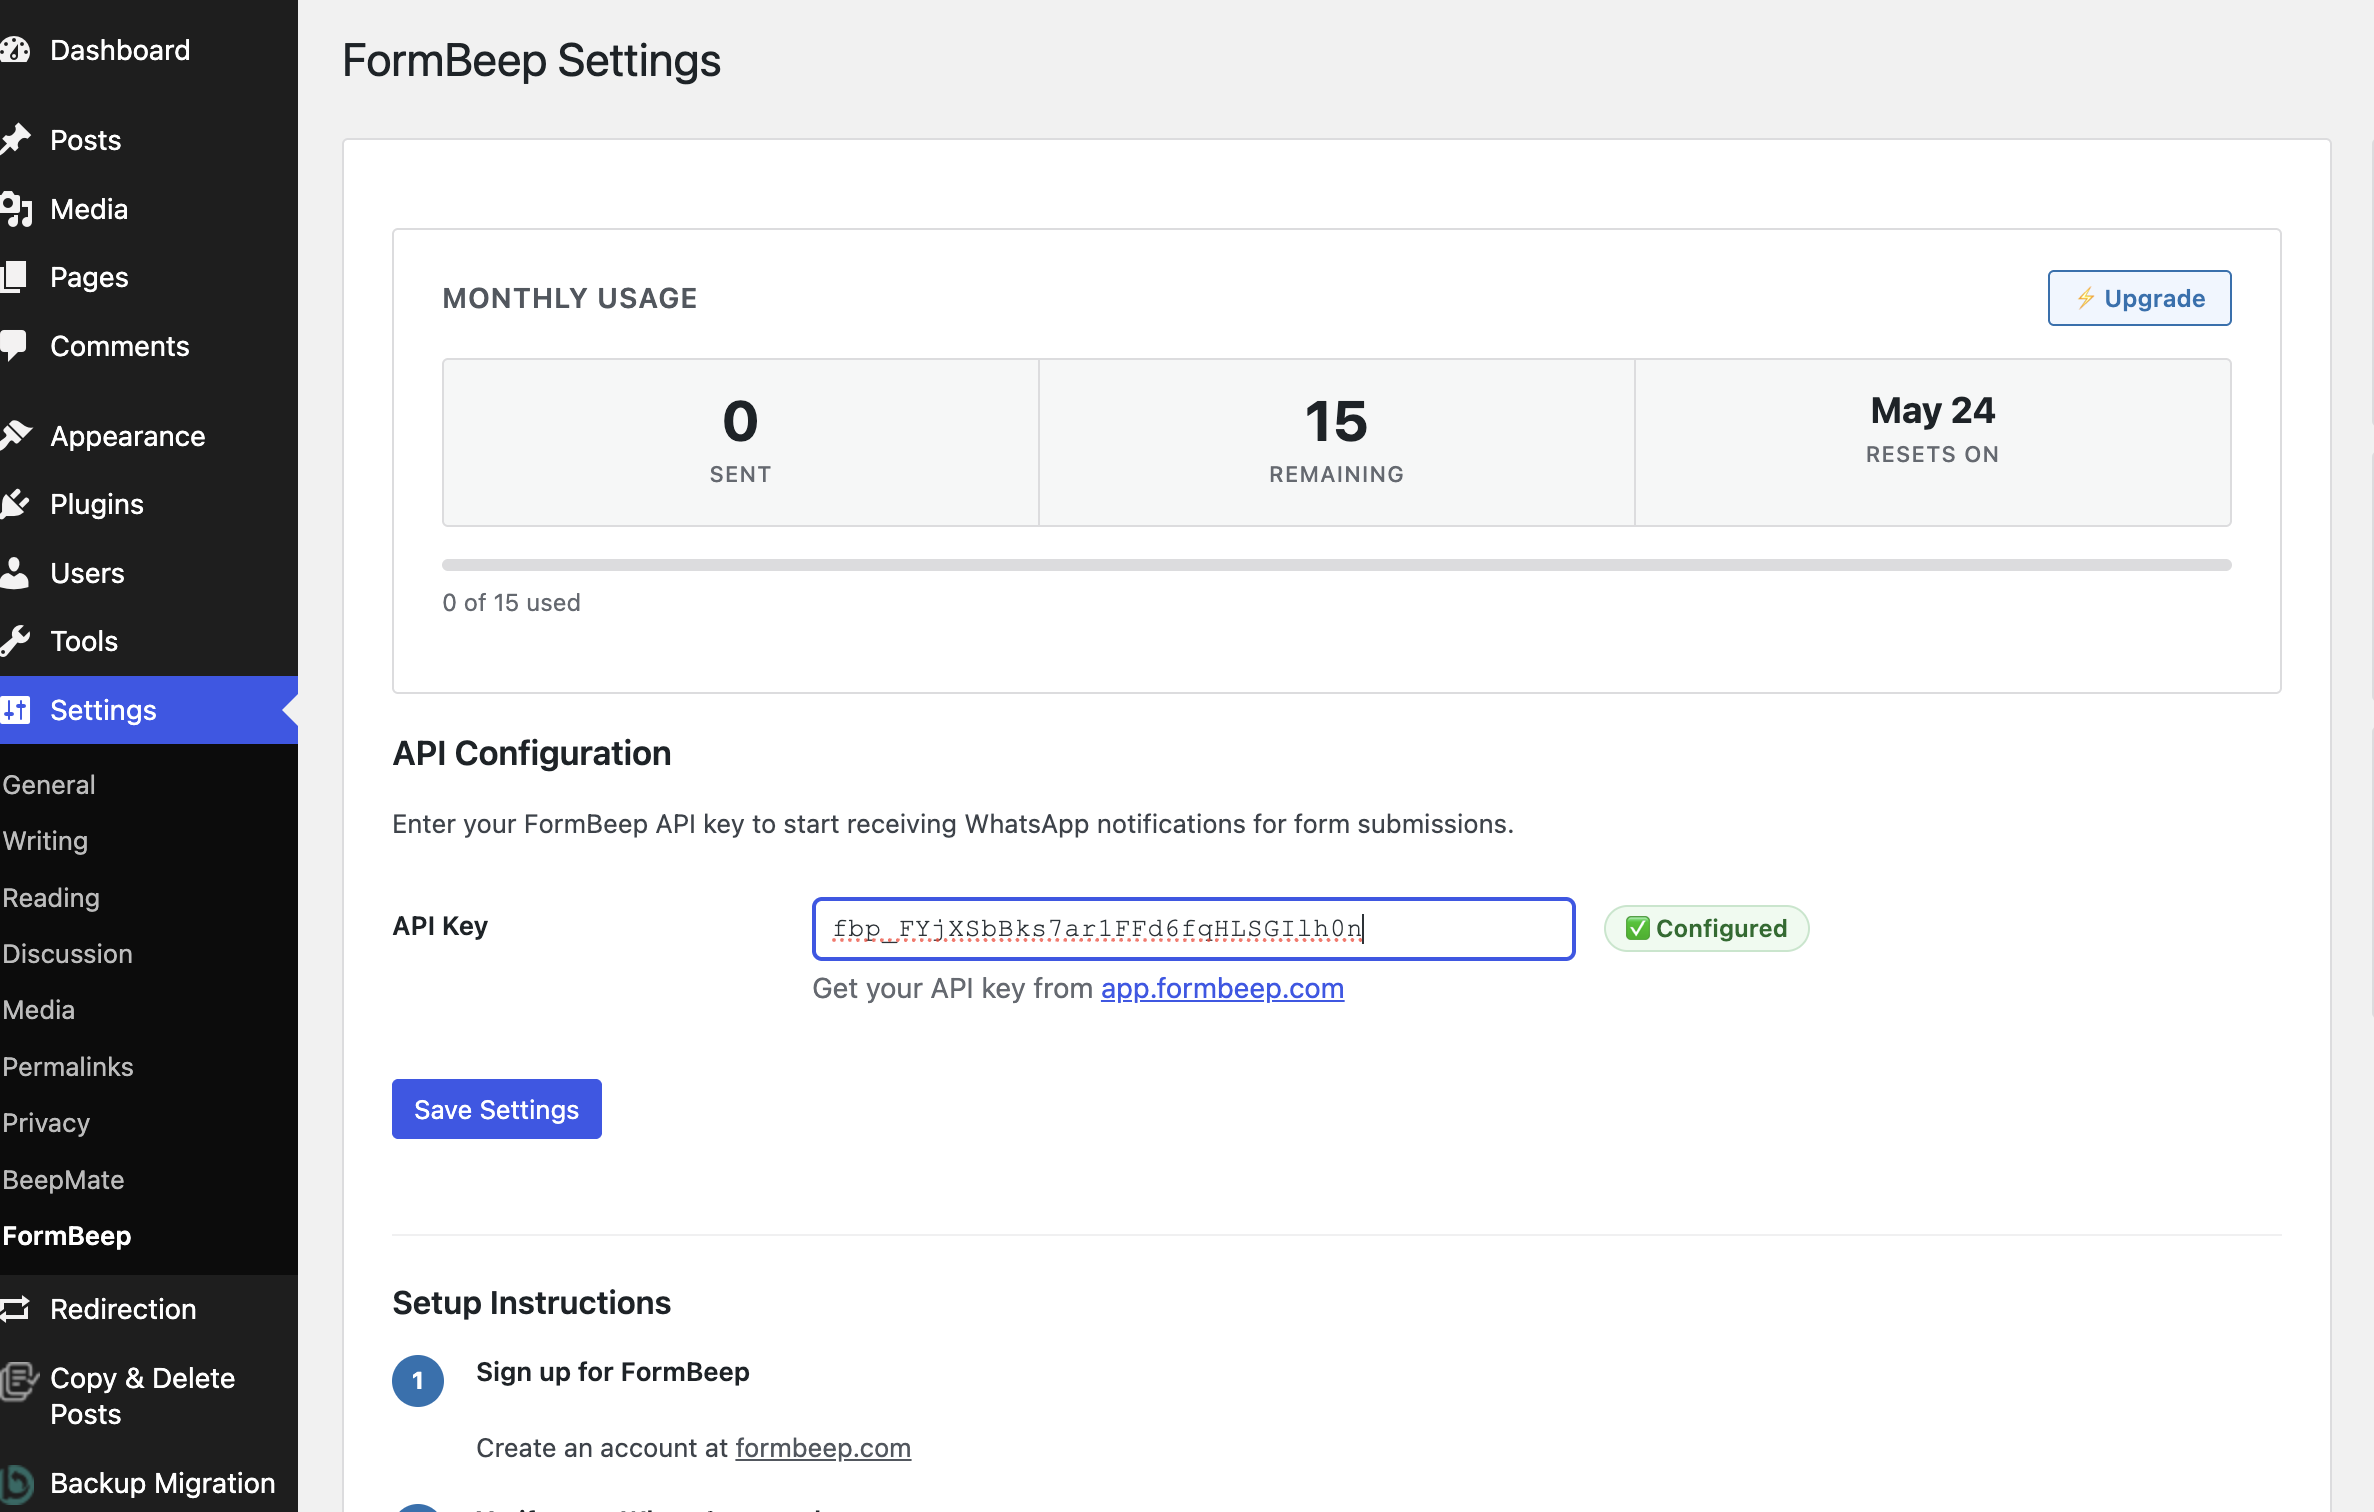The width and height of the screenshot is (2374, 1512).
Task: Open the Users menu
Action: (87, 573)
